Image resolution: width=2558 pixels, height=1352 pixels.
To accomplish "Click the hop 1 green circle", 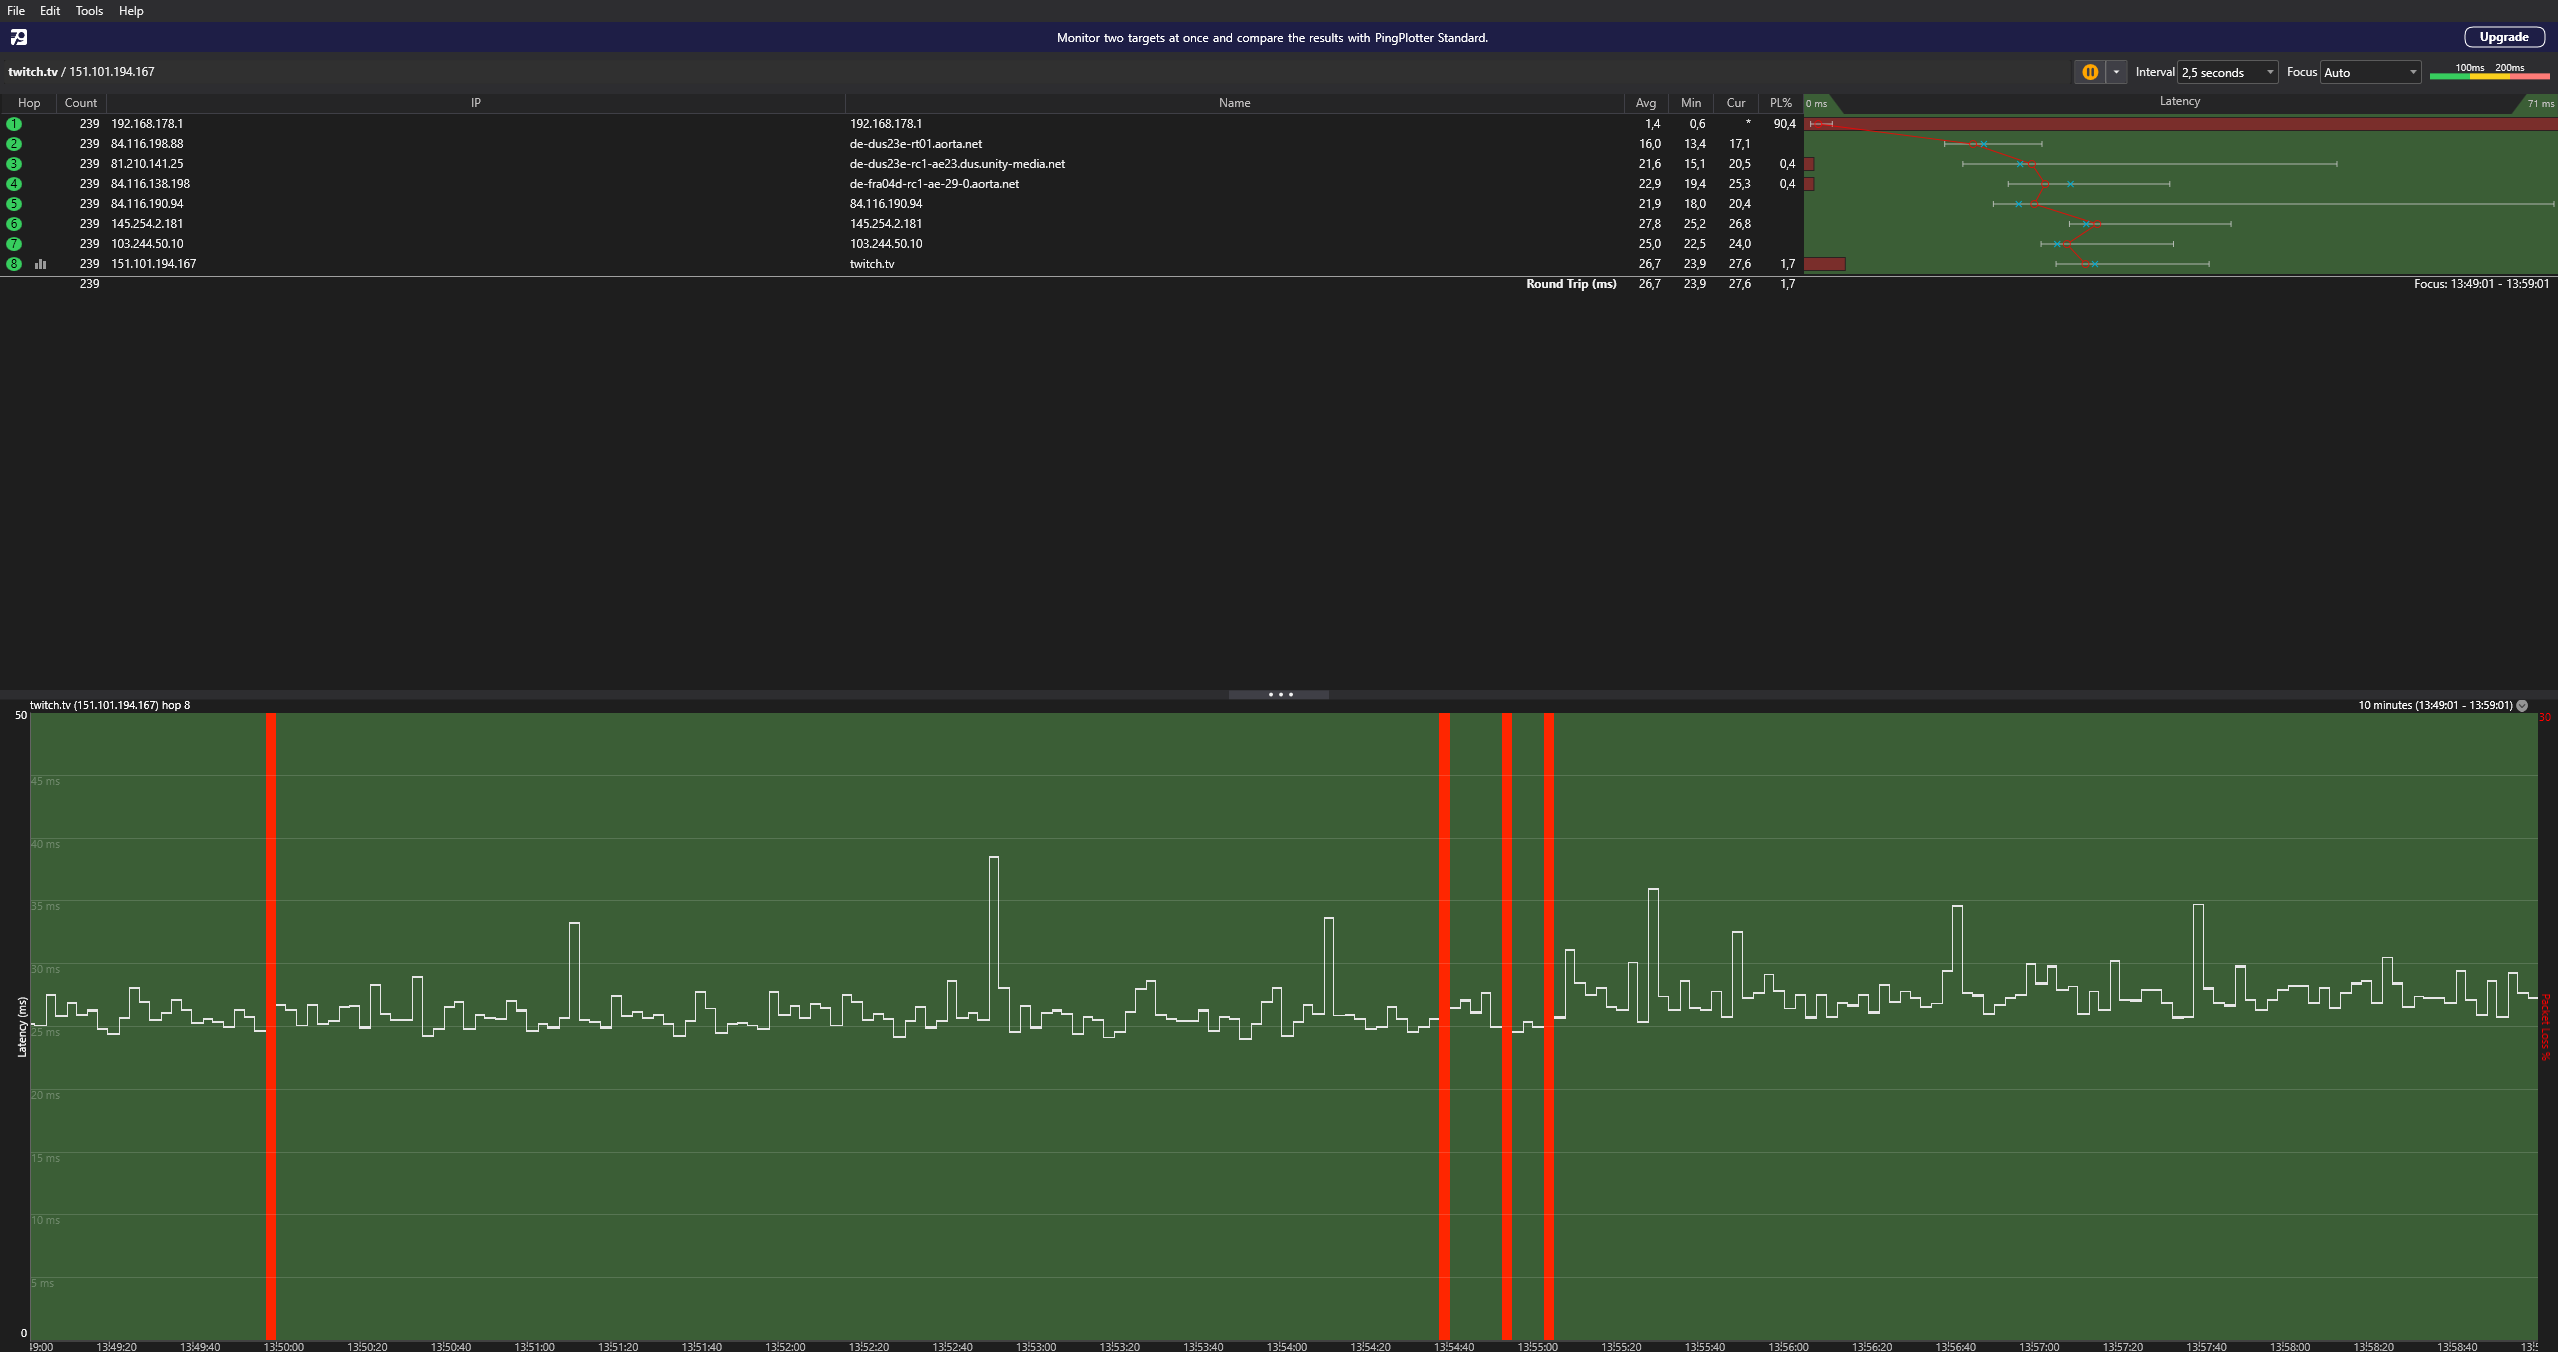I will tap(14, 124).
